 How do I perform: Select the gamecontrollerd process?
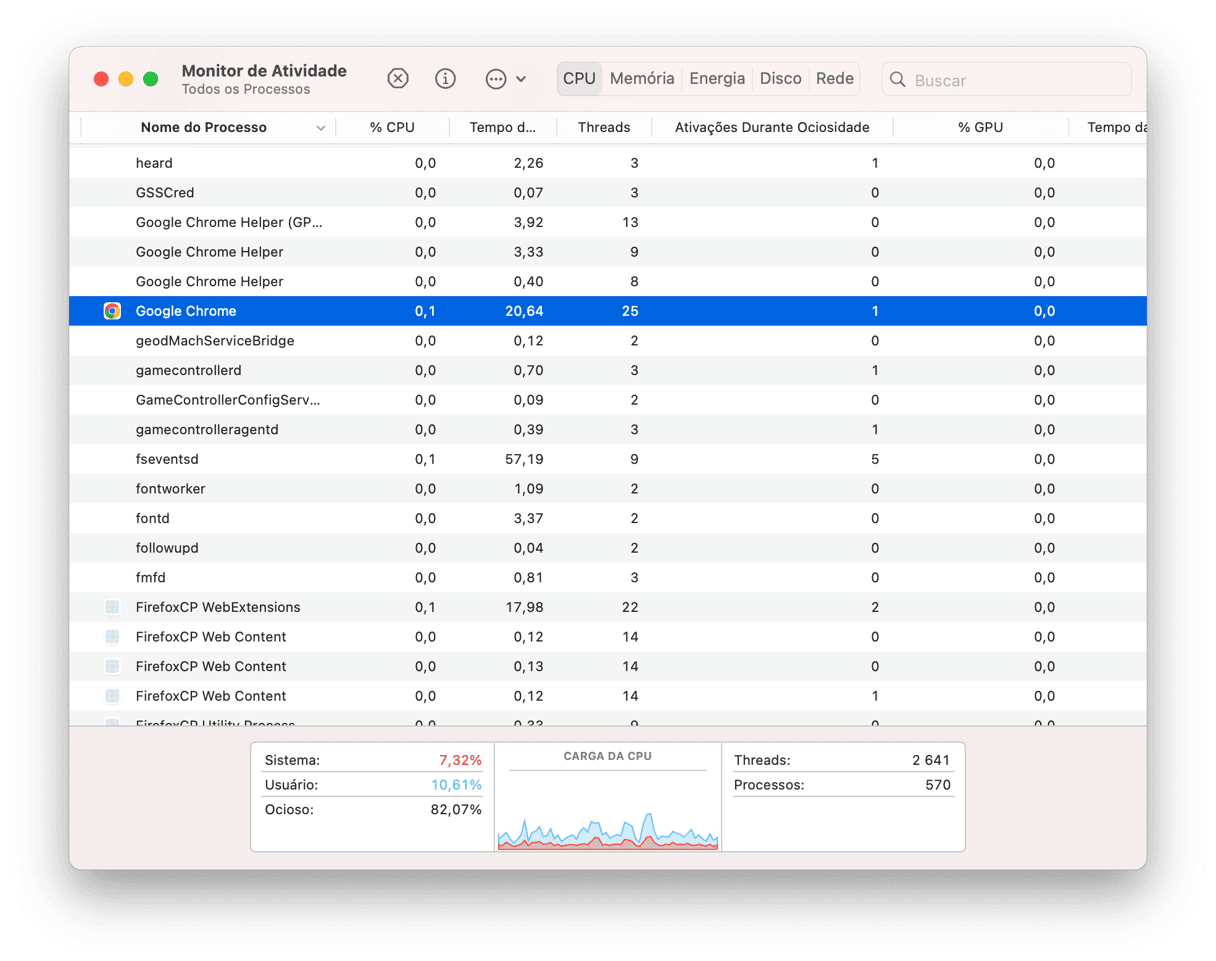[608, 370]
